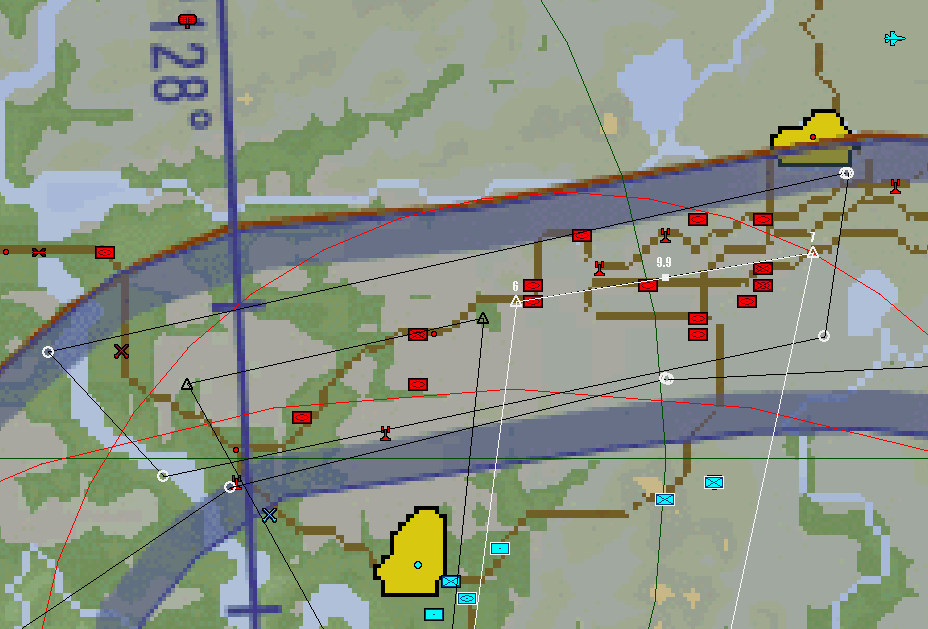Click the white waypoint 7 triangle
This screenshot has height=629, width=928.
tap(813, 253)
